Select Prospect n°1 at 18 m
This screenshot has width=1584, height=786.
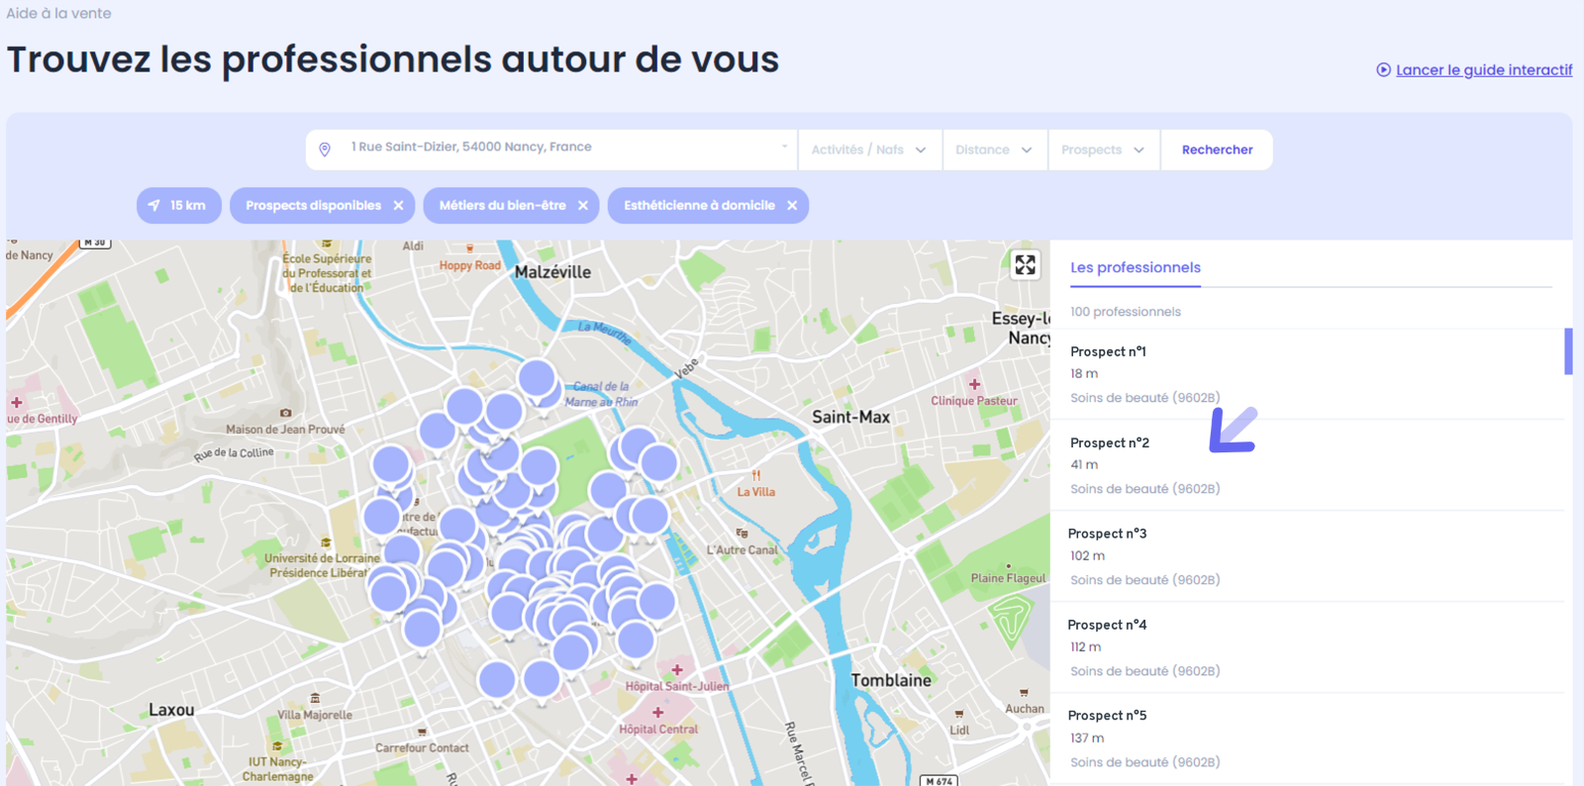(1307, 374)
